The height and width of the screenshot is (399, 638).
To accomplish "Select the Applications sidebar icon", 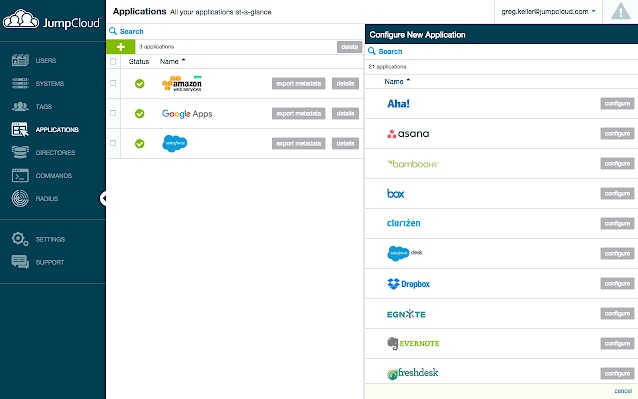I will [x=20, y=129].
